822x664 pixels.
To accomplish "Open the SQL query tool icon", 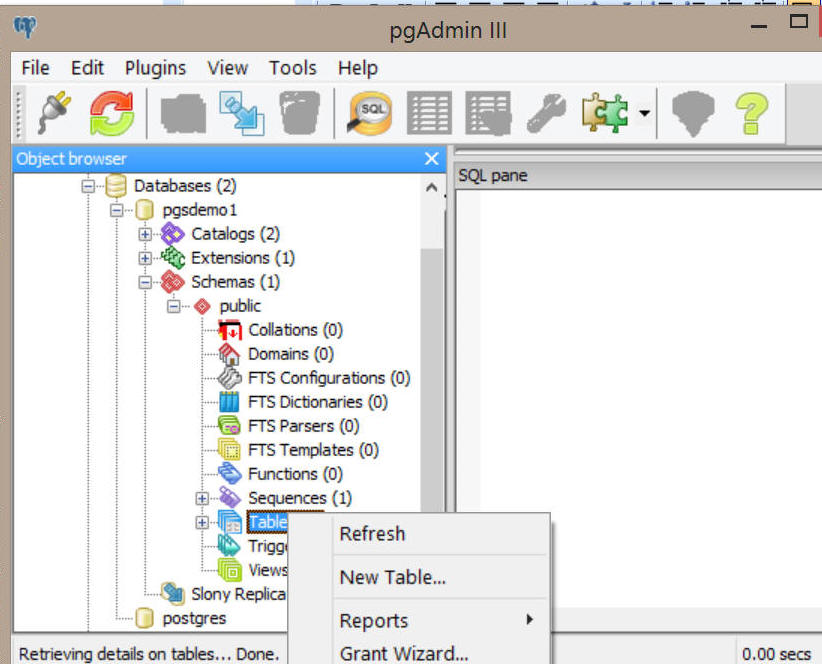I will tap(370, 113).
